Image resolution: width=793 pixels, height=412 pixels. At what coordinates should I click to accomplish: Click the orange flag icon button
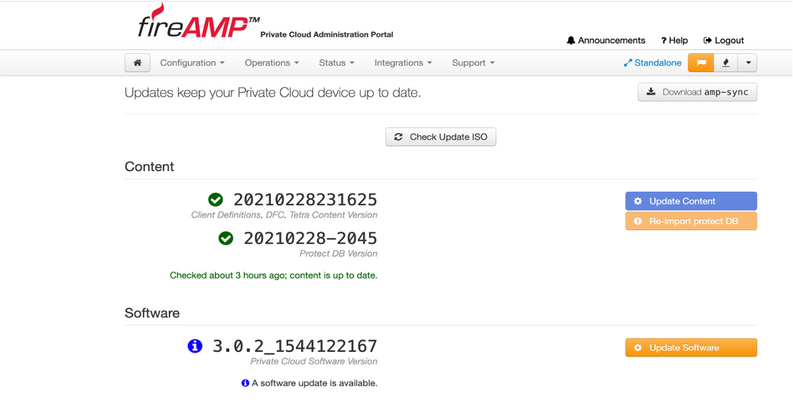pos(701,63)
